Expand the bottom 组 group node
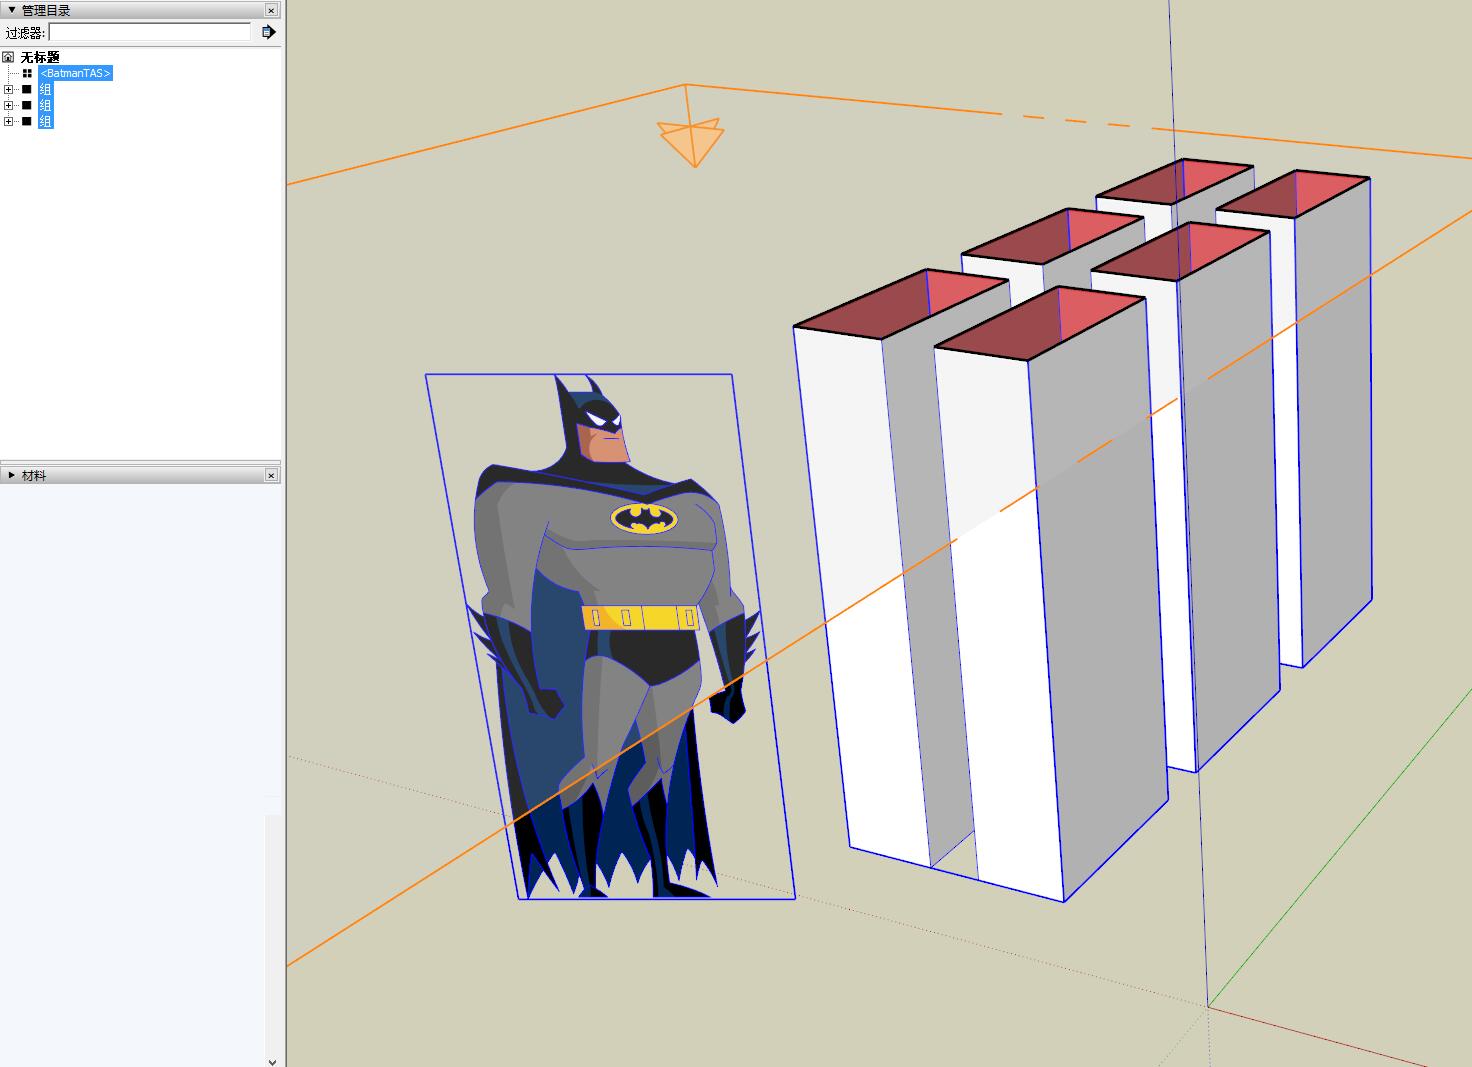This screenshot has height=1067, width=1472. 9,121
